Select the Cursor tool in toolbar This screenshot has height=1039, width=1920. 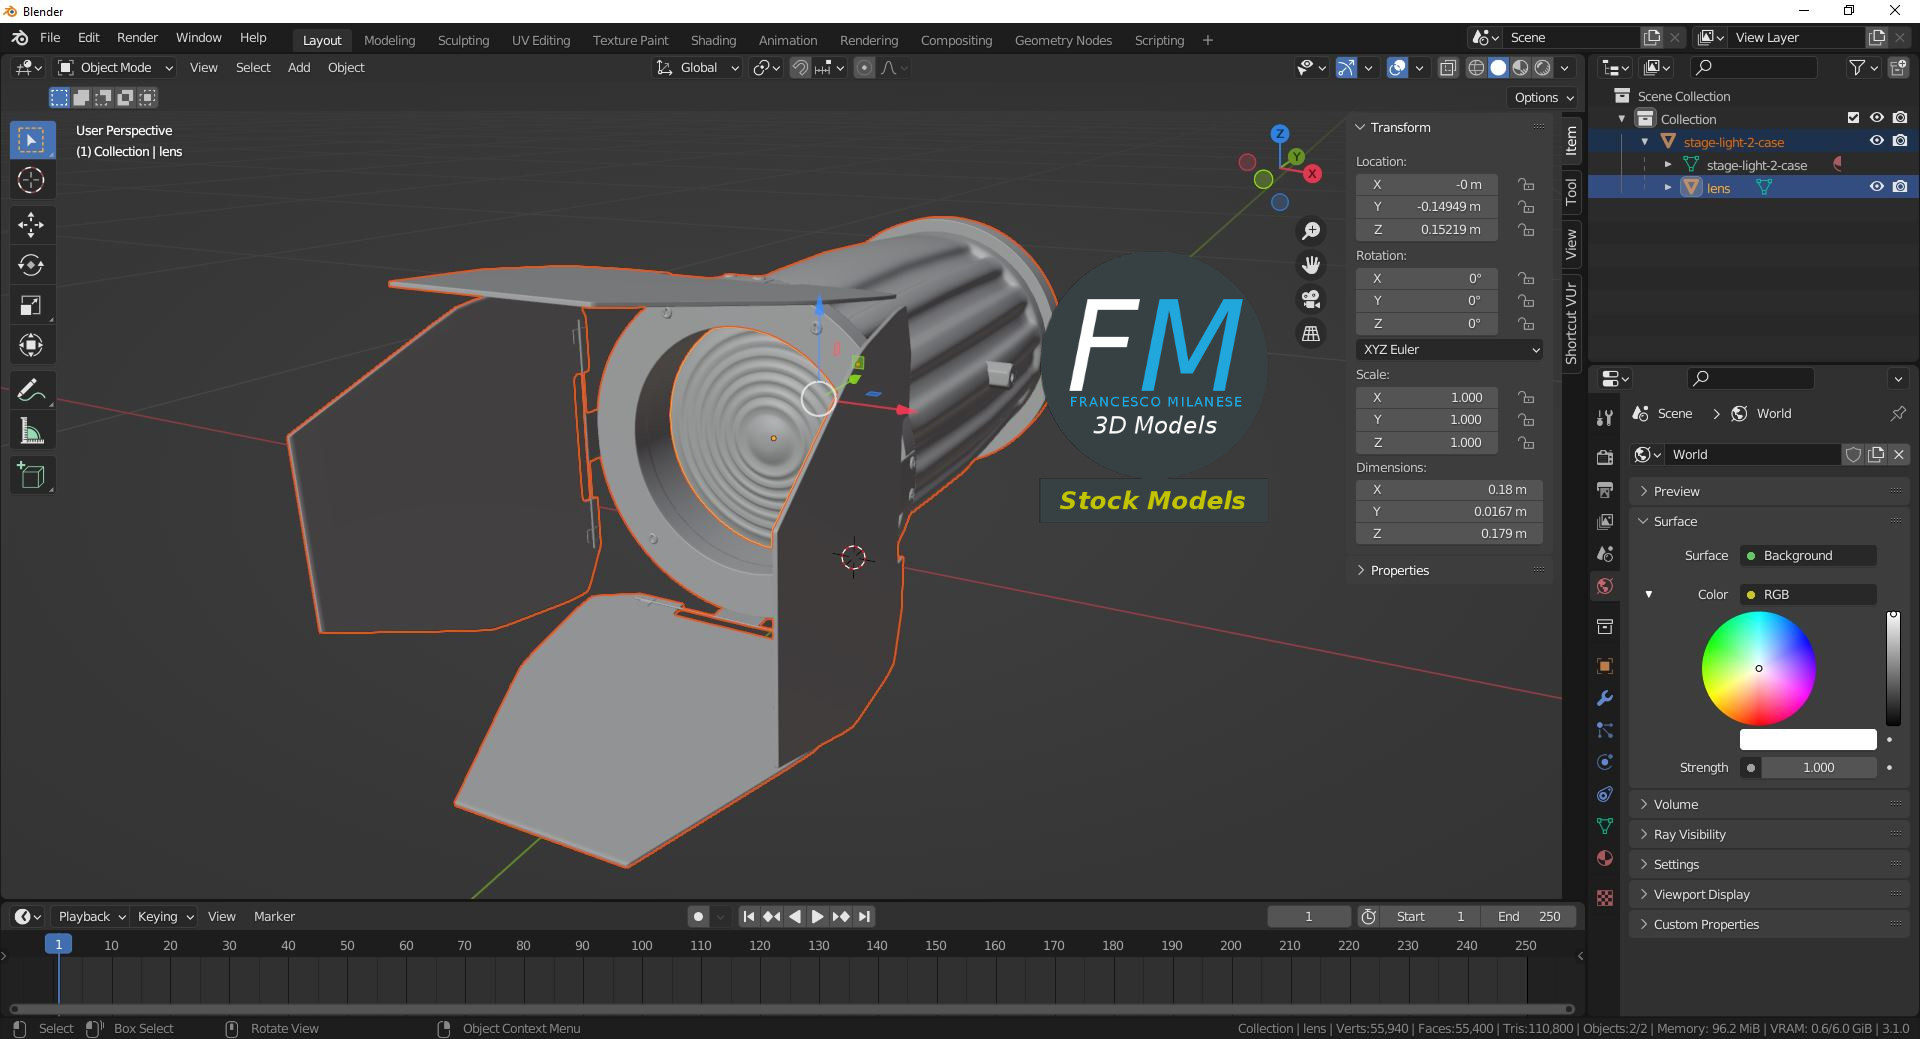point(31,181)
